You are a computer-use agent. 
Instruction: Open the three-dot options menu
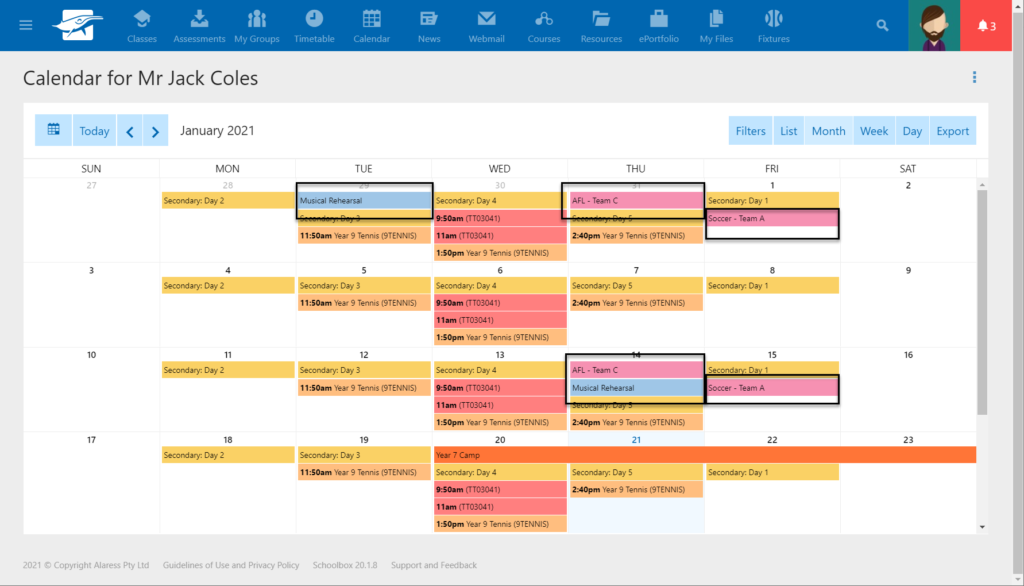(974, 77)
